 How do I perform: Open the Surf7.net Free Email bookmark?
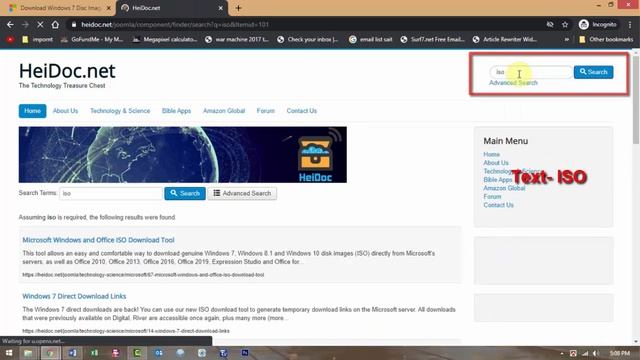pos(432,40)
